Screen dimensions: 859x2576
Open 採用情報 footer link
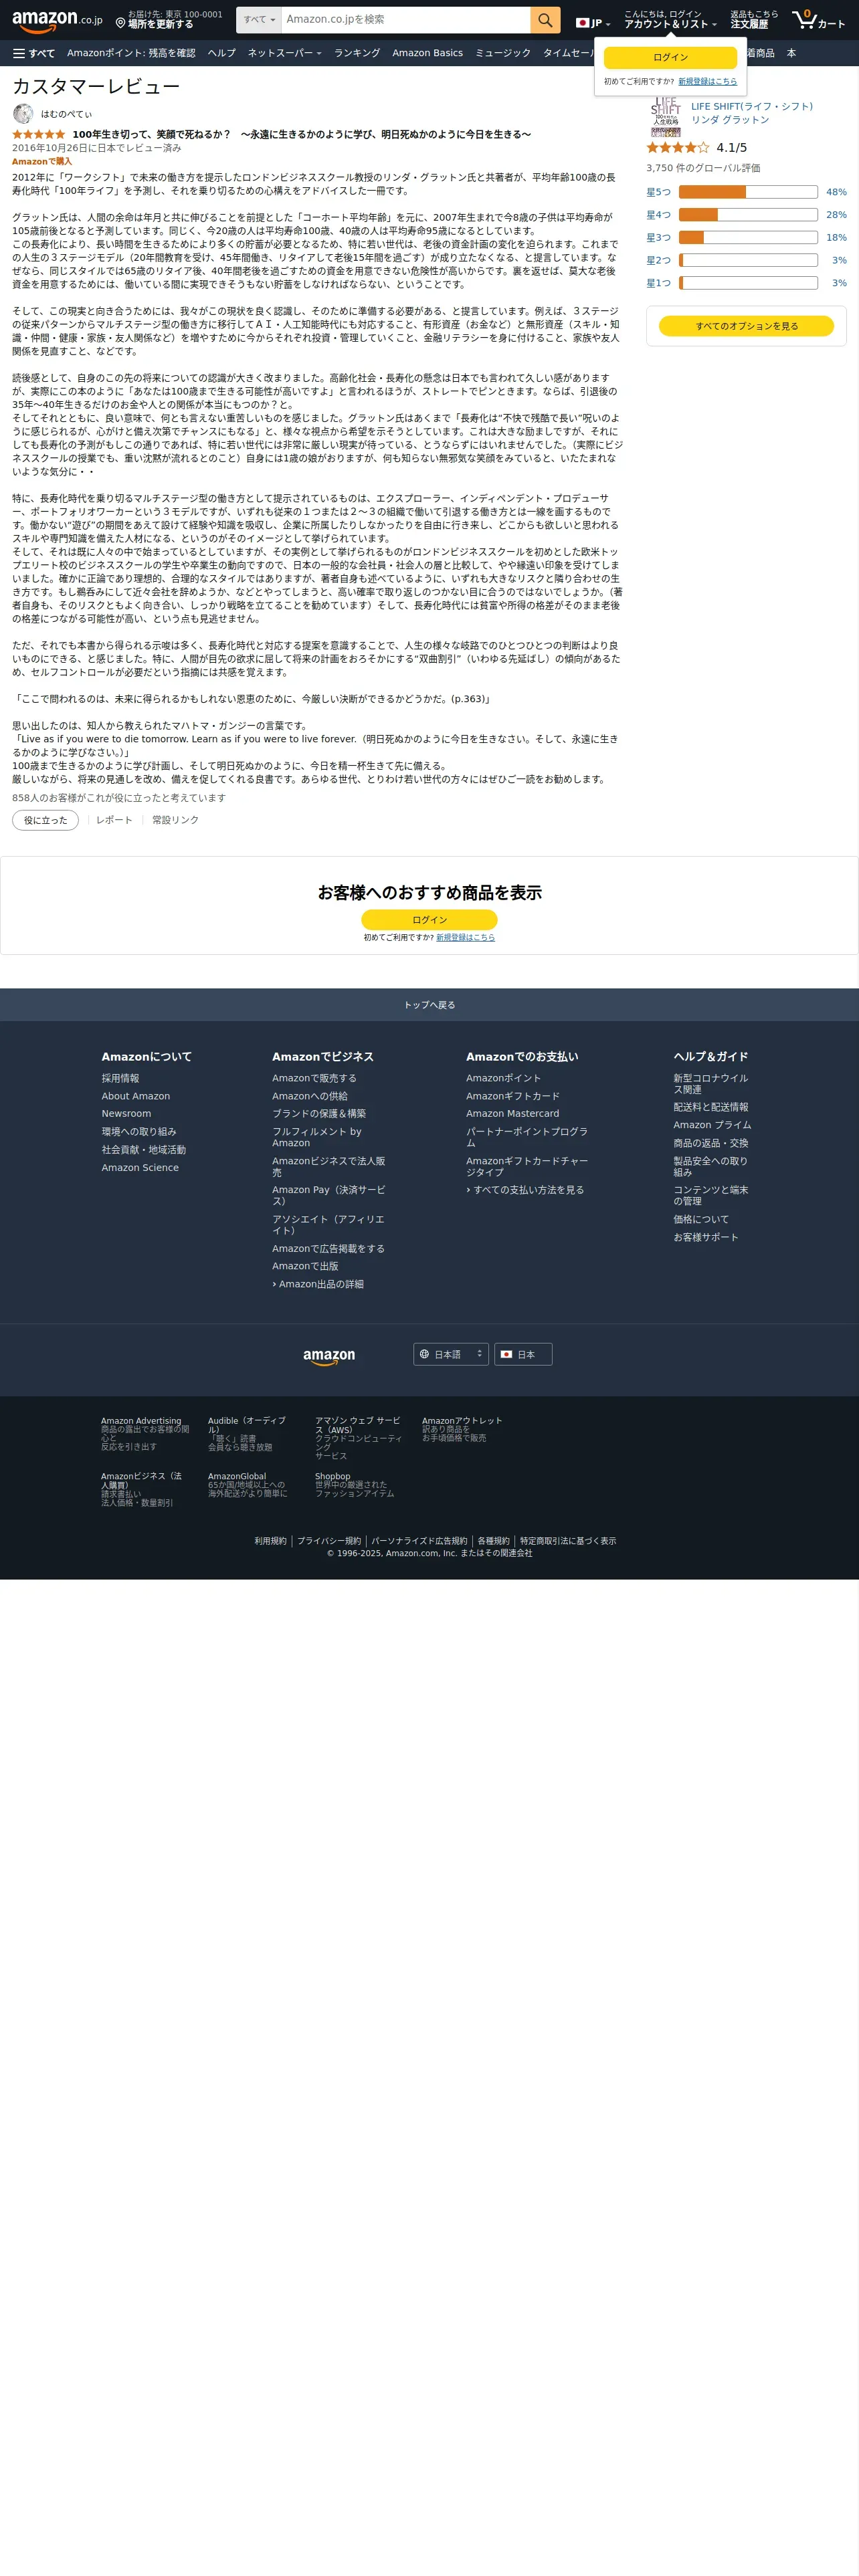[x=120, y=1079]
